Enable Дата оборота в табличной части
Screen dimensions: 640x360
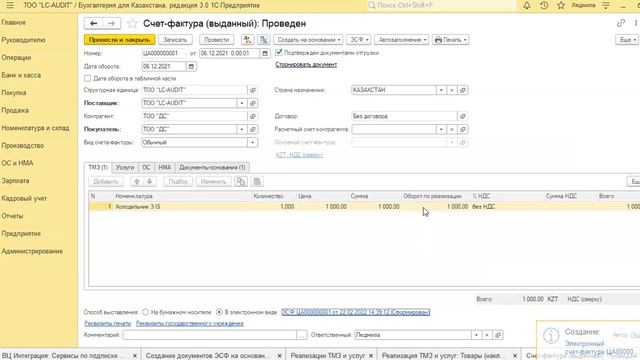(x=87, y=78)
